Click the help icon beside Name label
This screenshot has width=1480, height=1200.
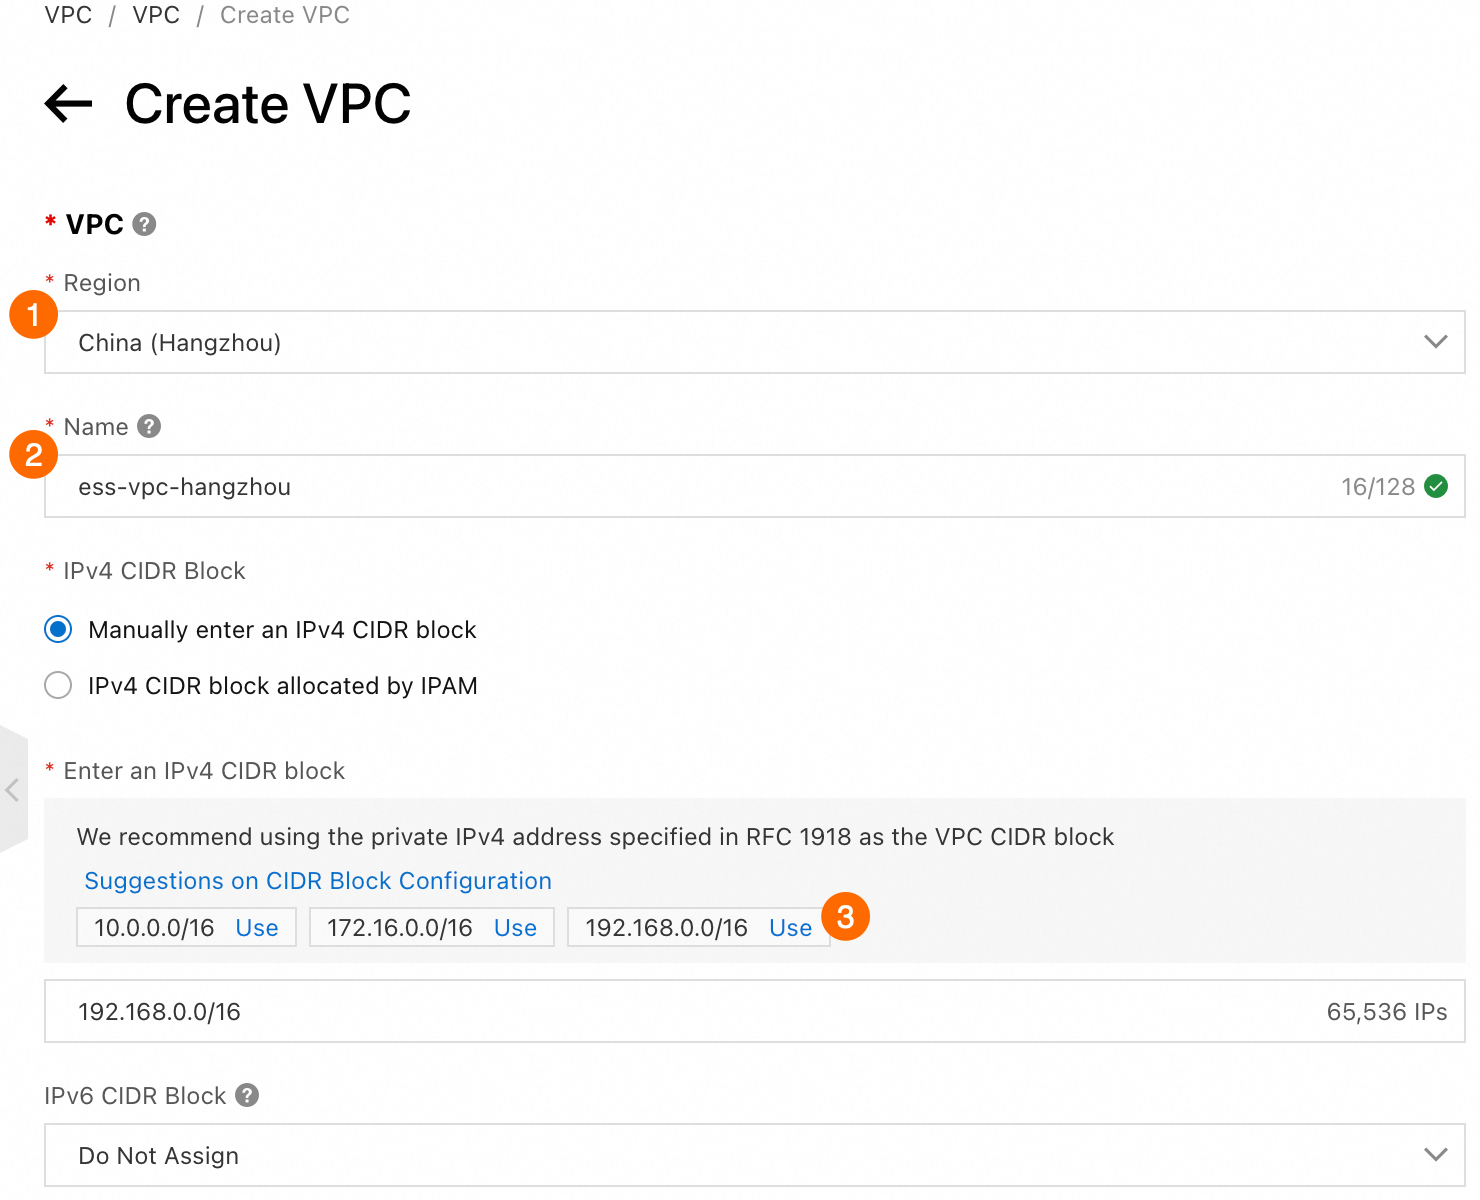coord(149,427)
